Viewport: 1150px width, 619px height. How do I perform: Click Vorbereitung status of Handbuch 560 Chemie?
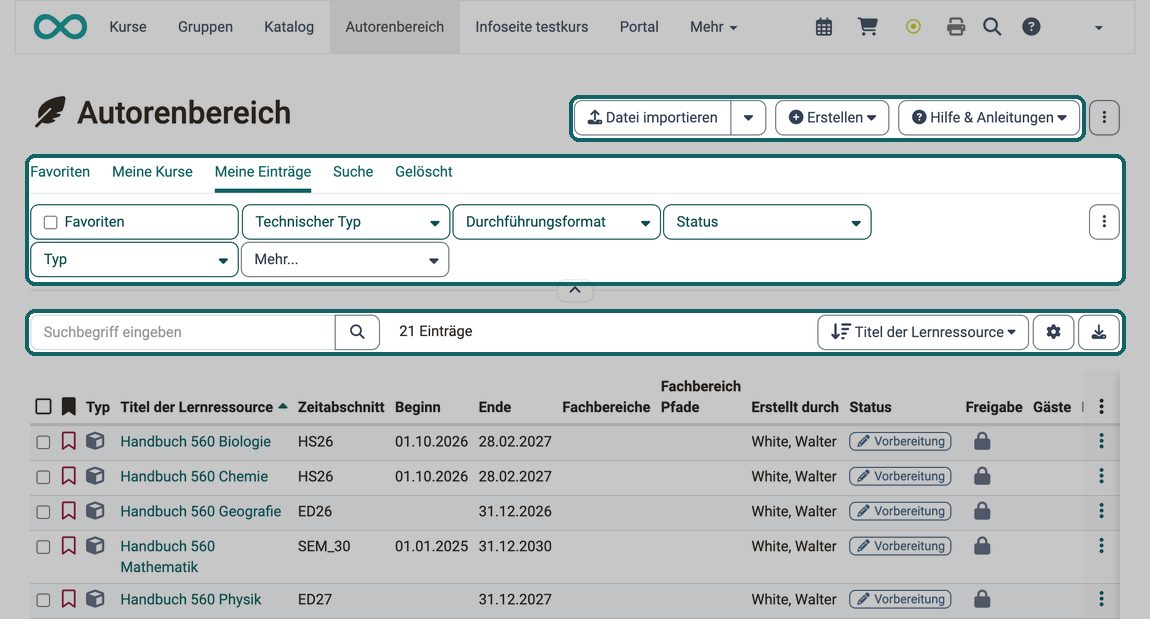(901, 476)
